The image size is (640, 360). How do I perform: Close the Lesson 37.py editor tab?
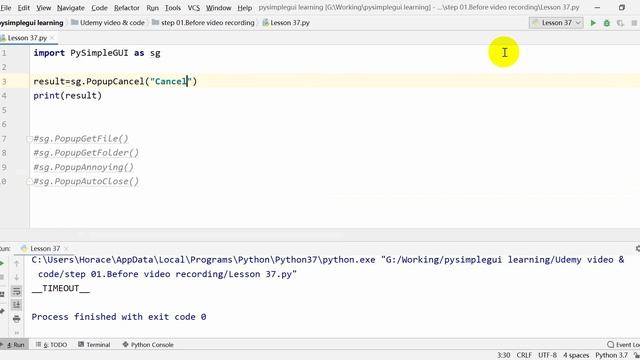(x=52, y=38)
